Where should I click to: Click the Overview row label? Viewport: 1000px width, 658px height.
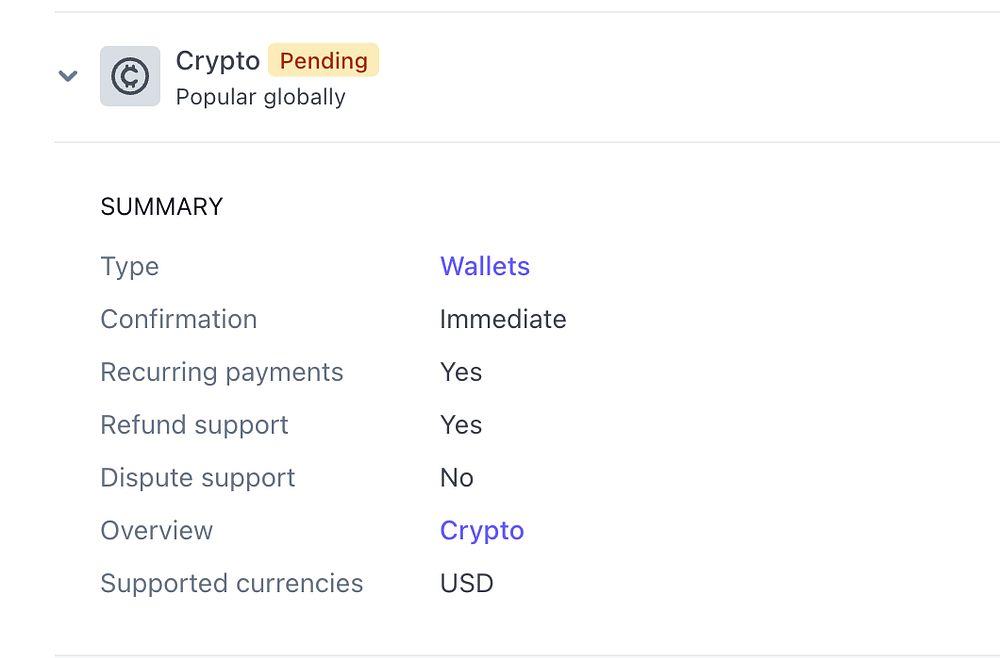tap(157, 530)
